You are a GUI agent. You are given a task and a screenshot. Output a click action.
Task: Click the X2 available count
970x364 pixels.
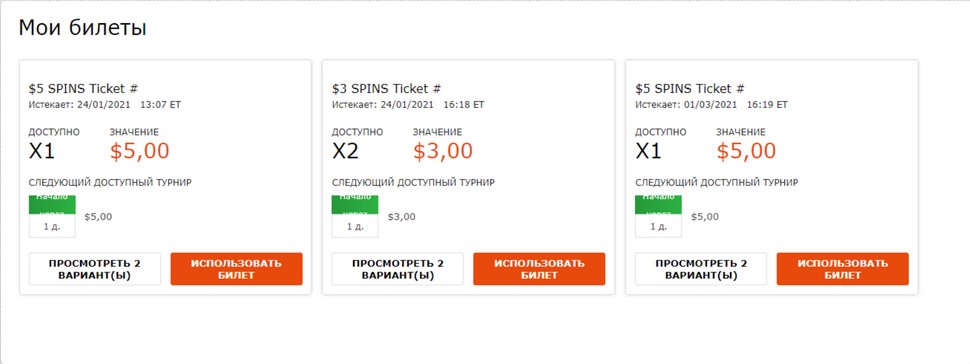point(345,151)
